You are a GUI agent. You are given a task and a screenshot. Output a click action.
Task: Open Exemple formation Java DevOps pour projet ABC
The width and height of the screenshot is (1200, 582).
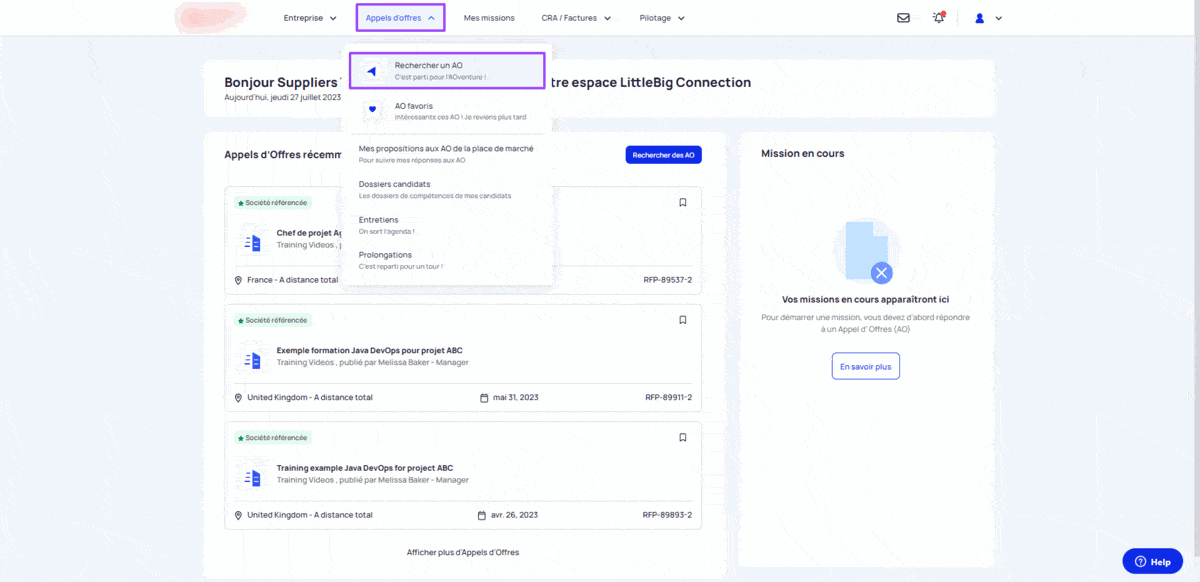point(370,350)
